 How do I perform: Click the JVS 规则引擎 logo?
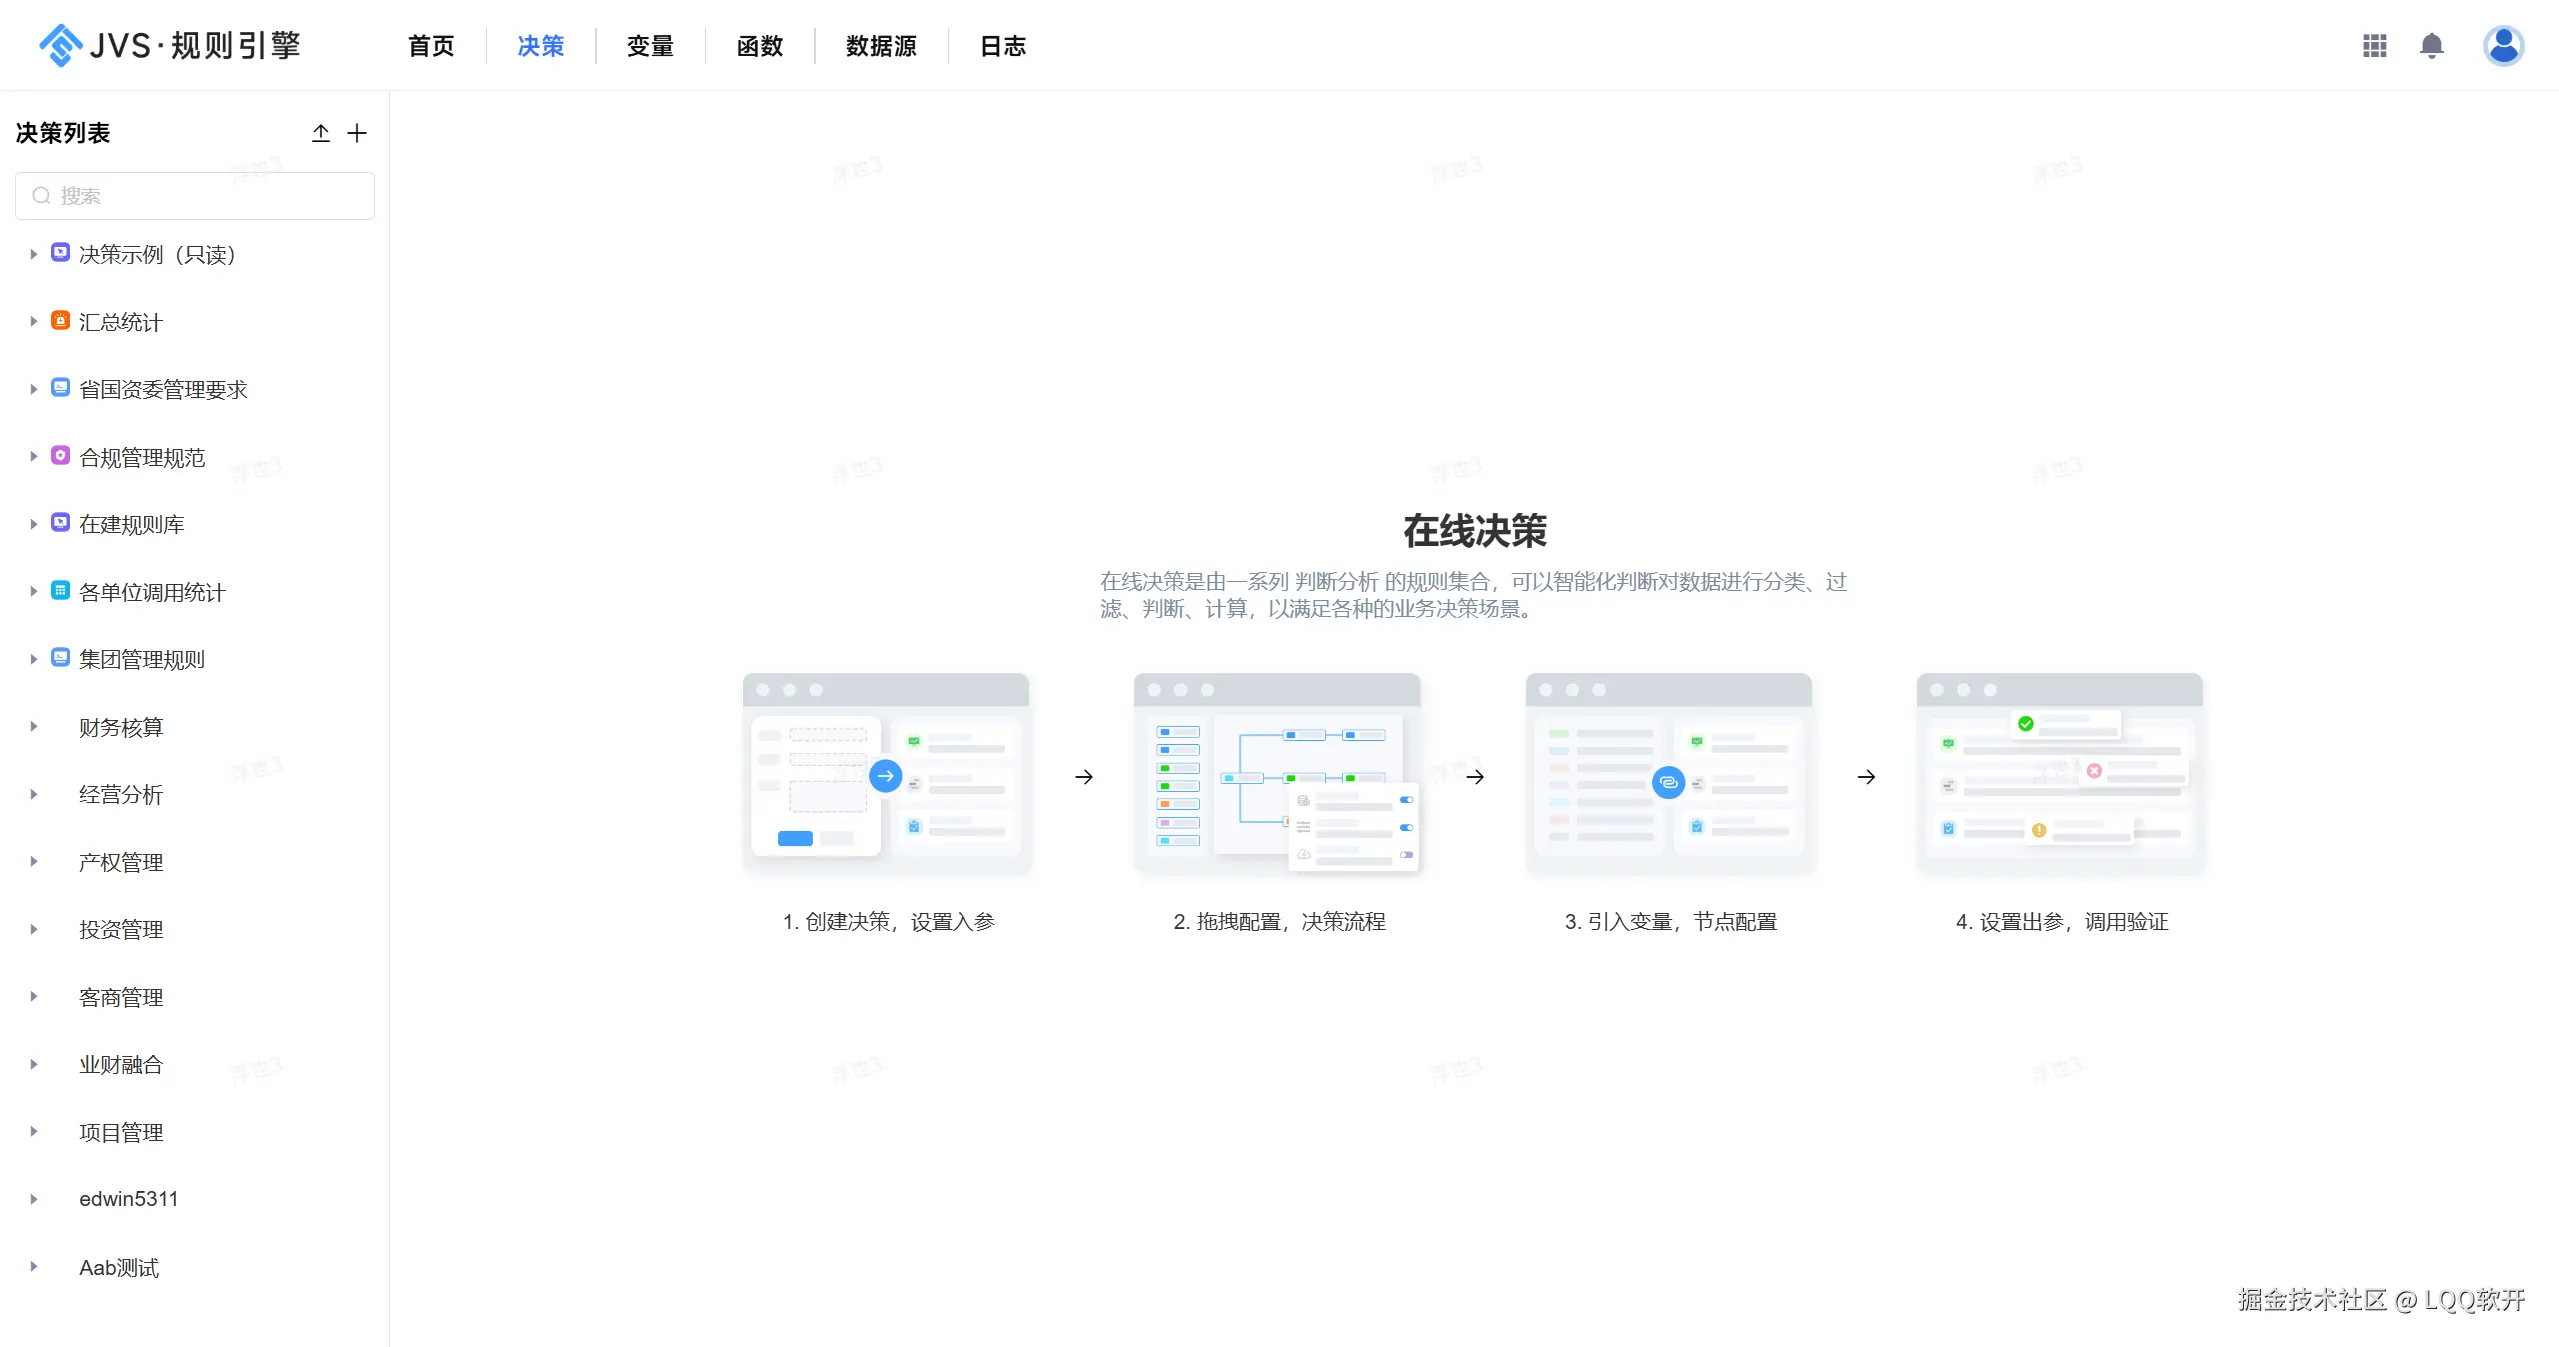pos(170,46)
